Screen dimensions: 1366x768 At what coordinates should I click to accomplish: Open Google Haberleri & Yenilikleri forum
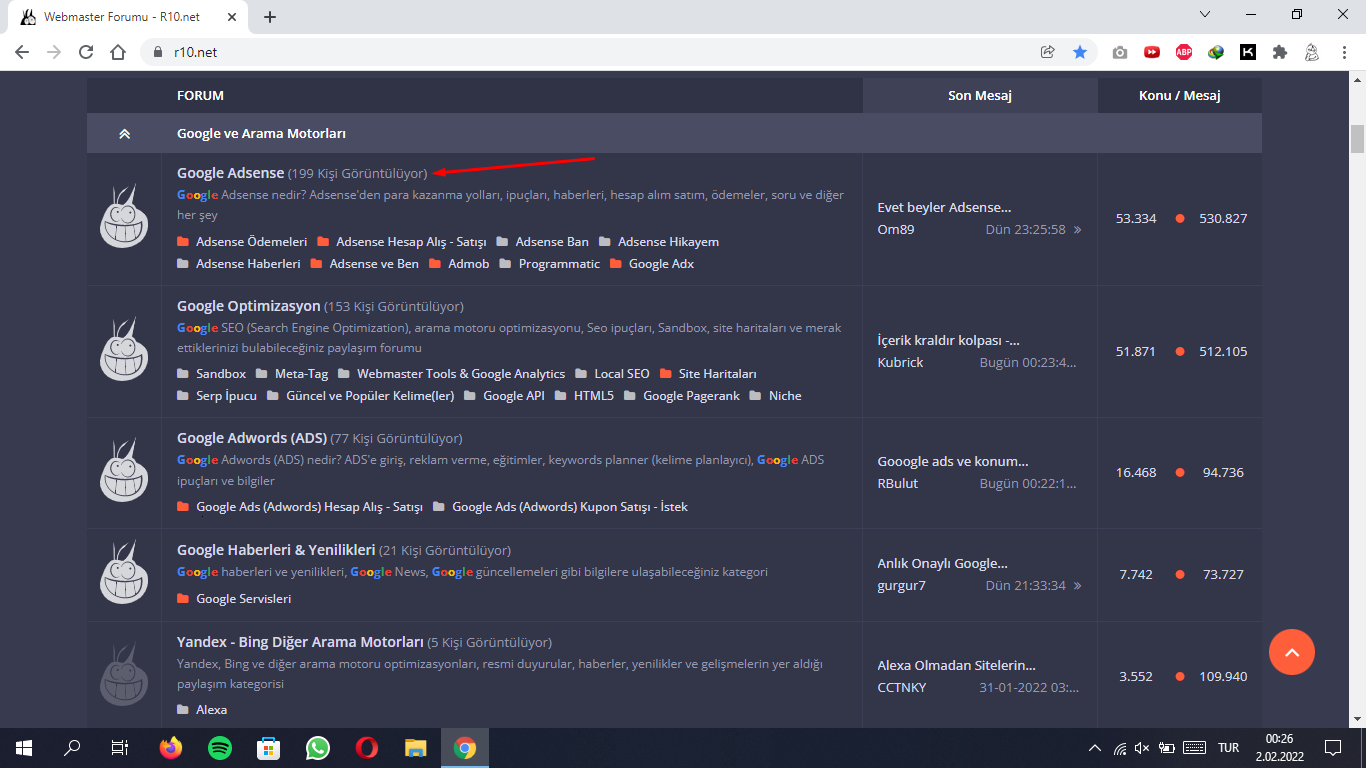click(x=276, y=550)
